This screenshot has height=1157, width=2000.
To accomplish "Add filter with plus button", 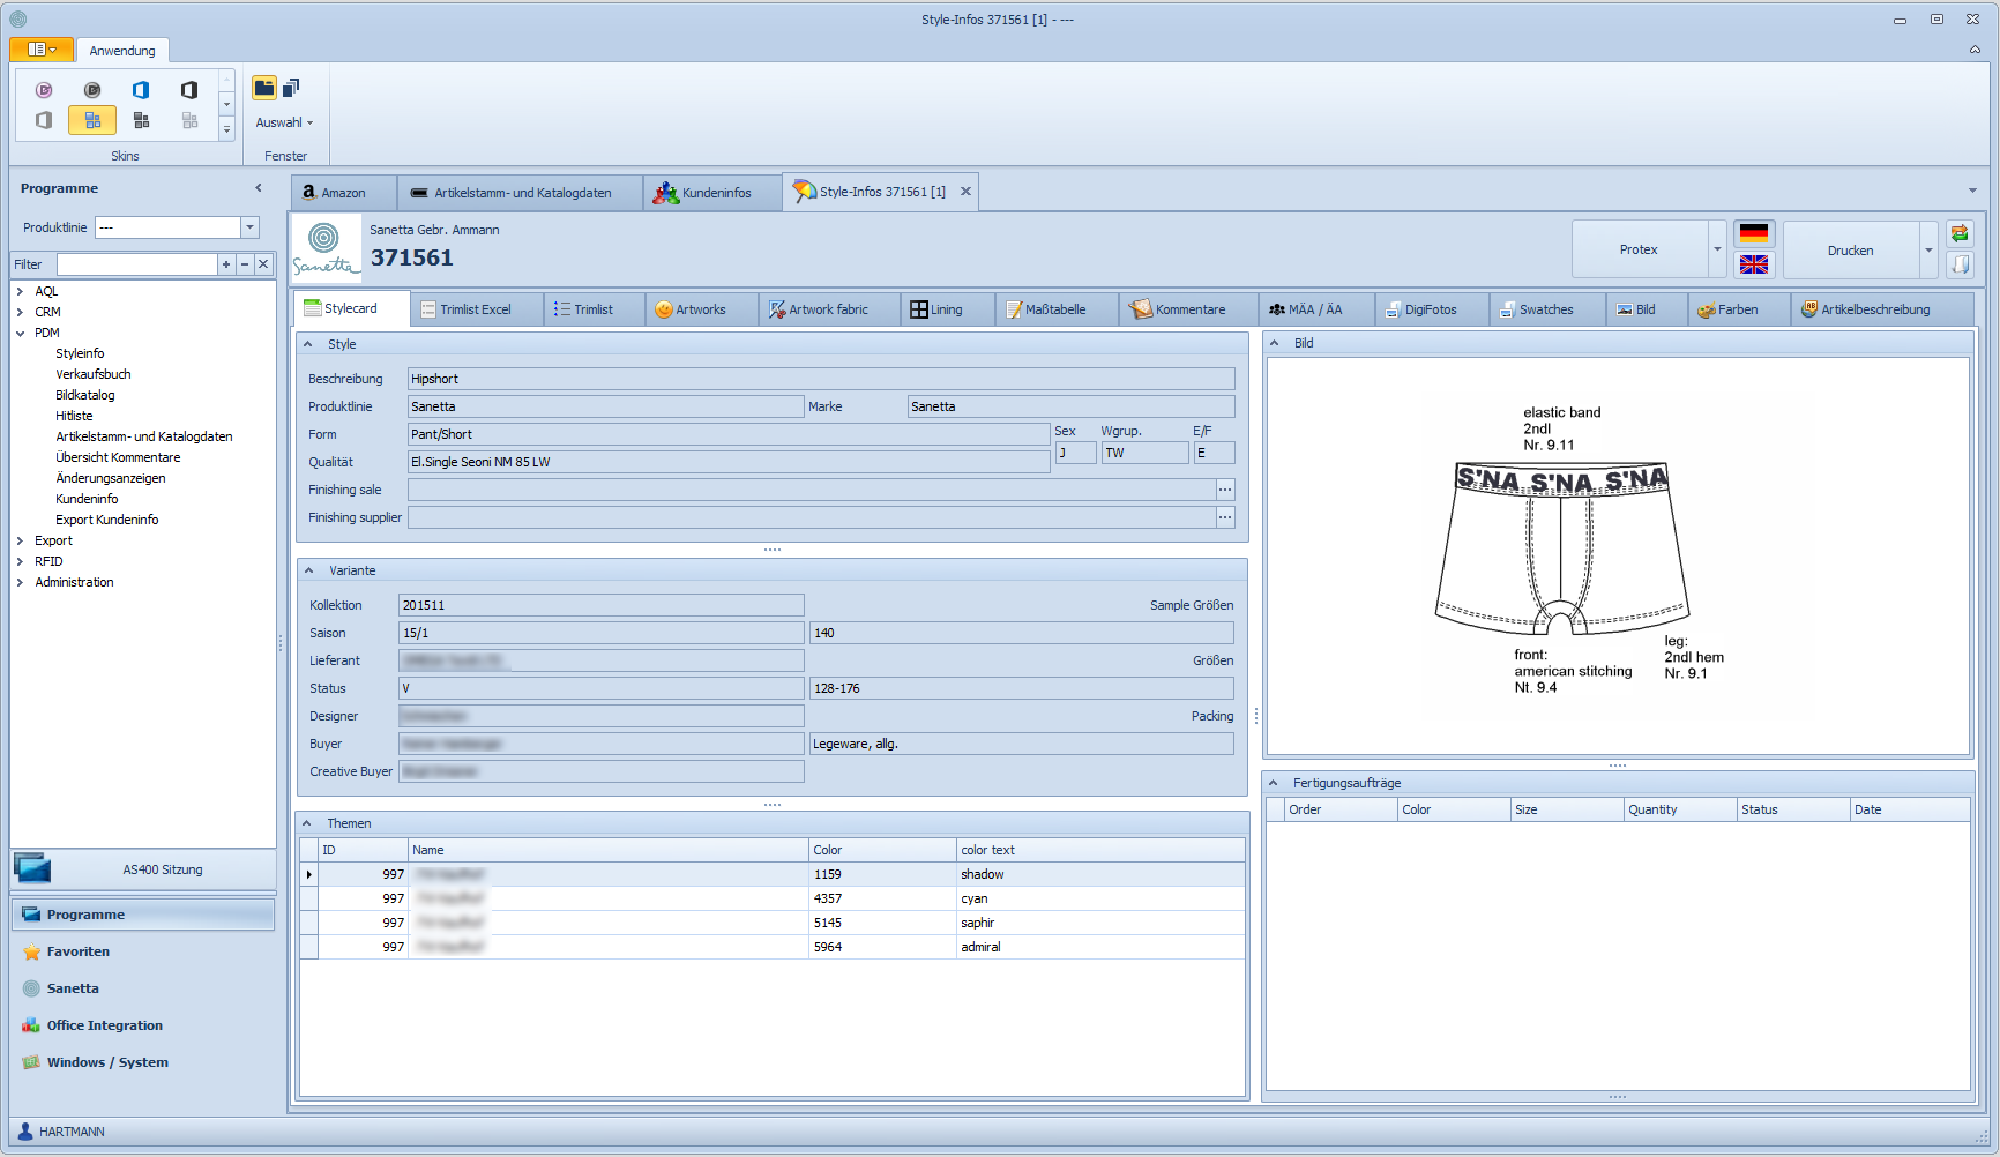I will click(226, 264).
